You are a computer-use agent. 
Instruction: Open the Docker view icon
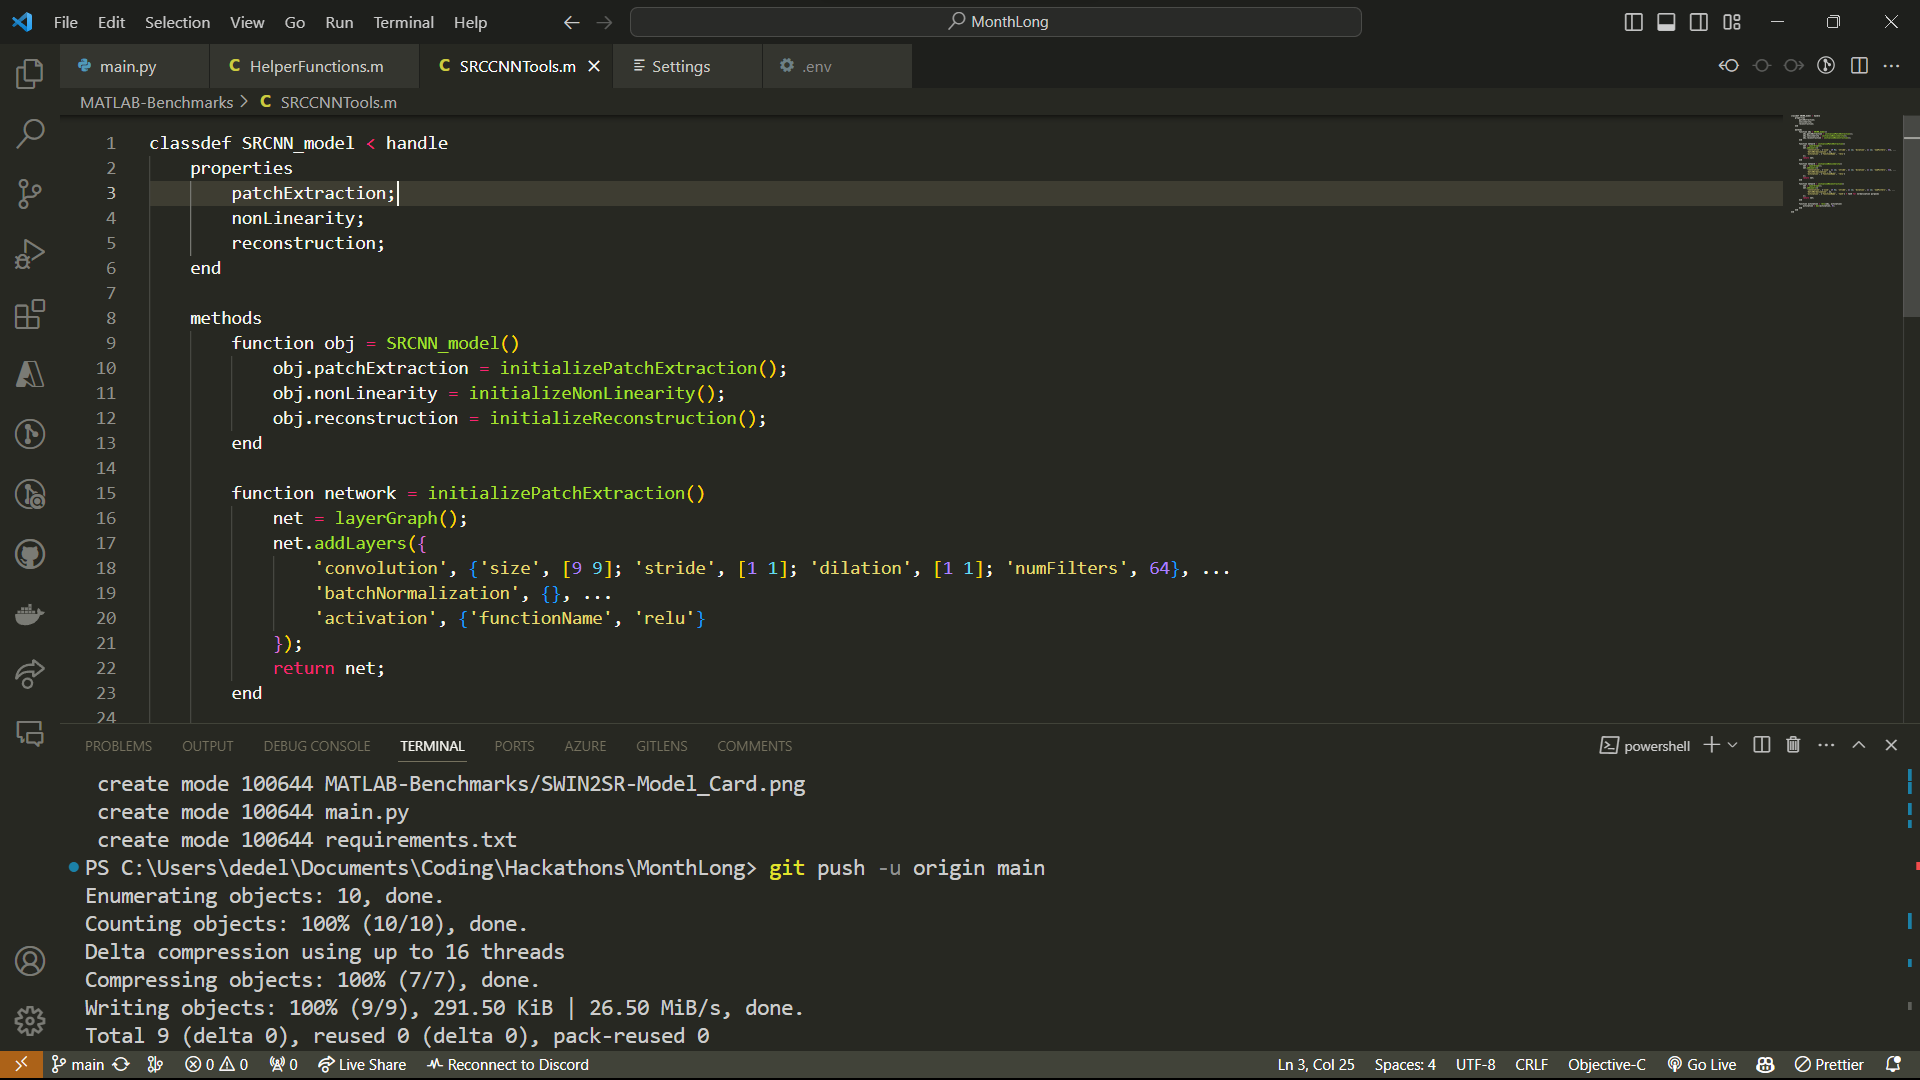pyautogui.click(x=30, y=614)
